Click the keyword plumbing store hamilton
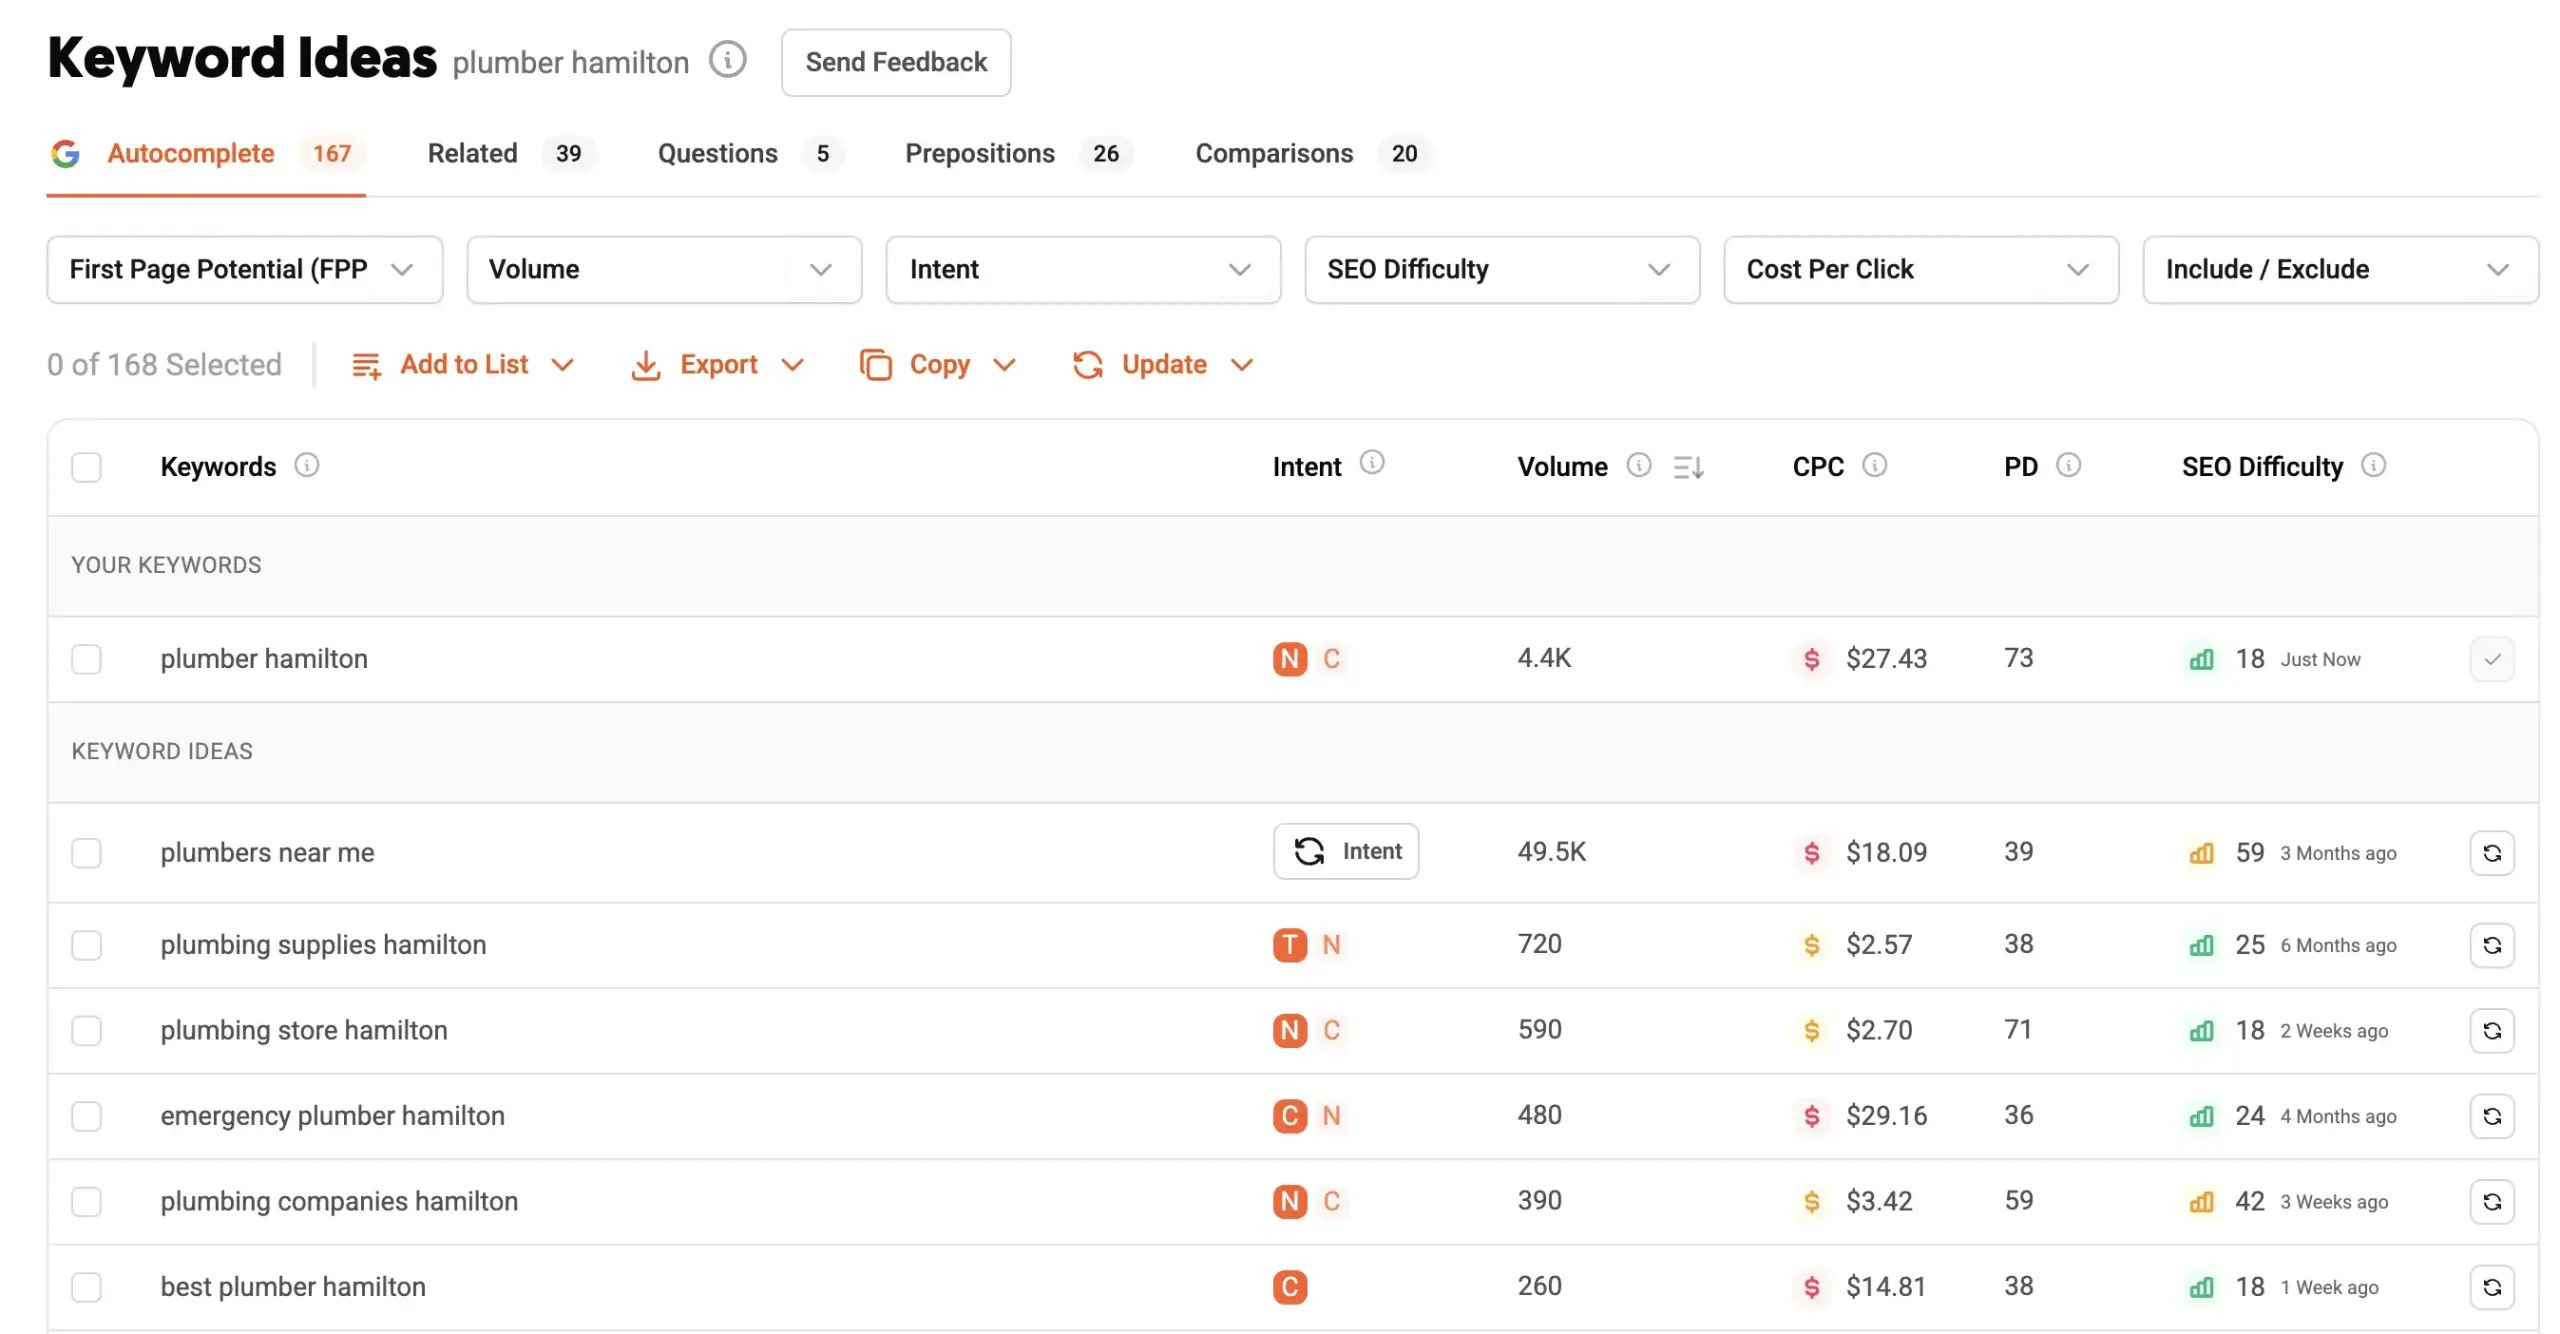Viewport: 2560px width, 1334px height. click(x=304, y=1029)
